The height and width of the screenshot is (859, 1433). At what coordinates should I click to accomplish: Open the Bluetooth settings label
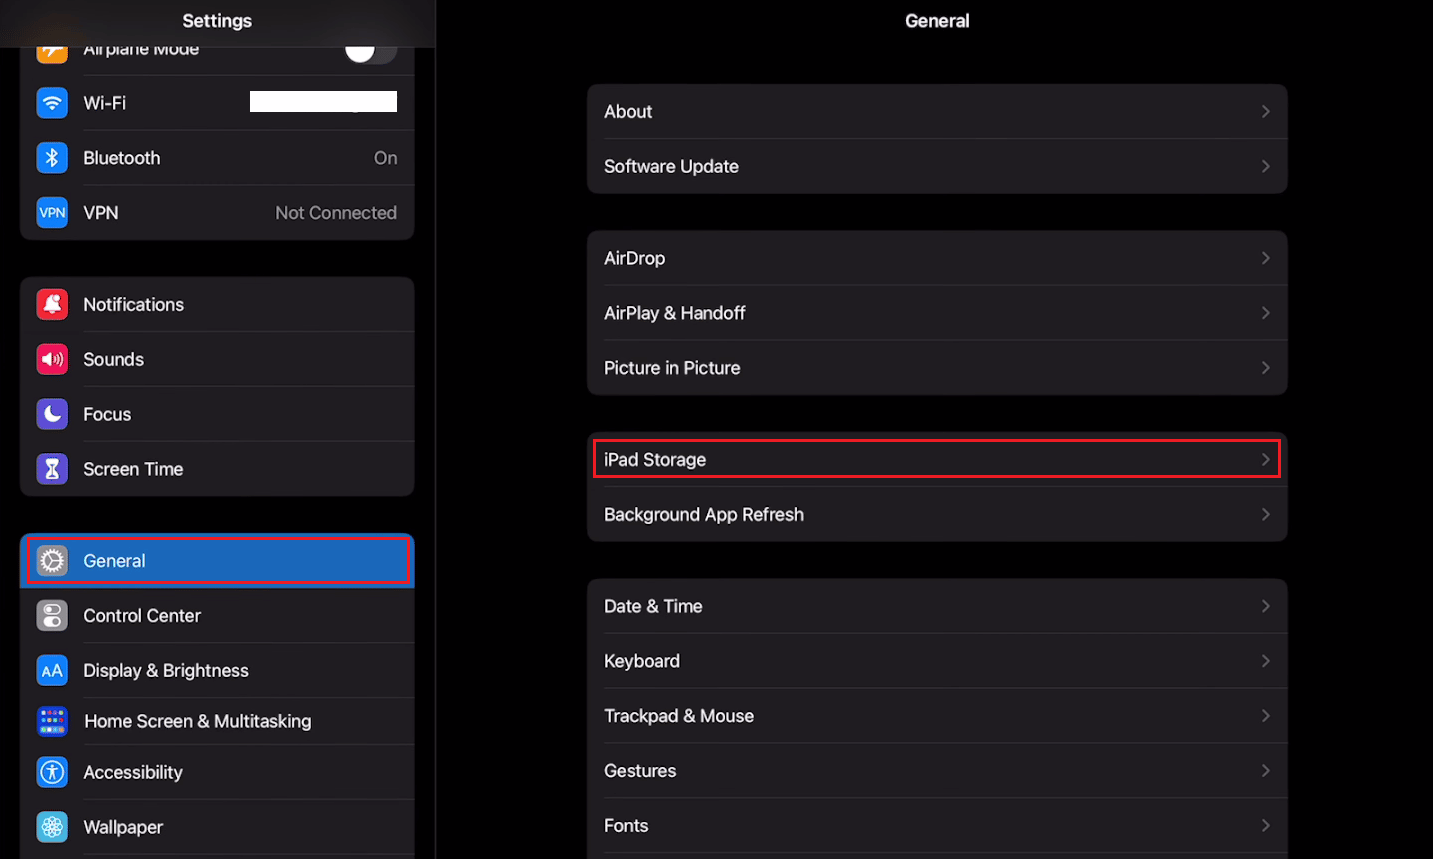click(x=122, y=158)
